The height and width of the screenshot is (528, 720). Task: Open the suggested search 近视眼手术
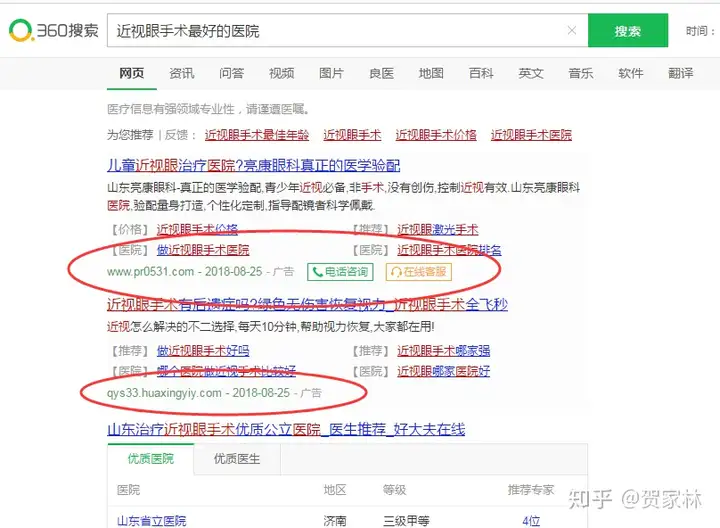[x=352, y=135]
